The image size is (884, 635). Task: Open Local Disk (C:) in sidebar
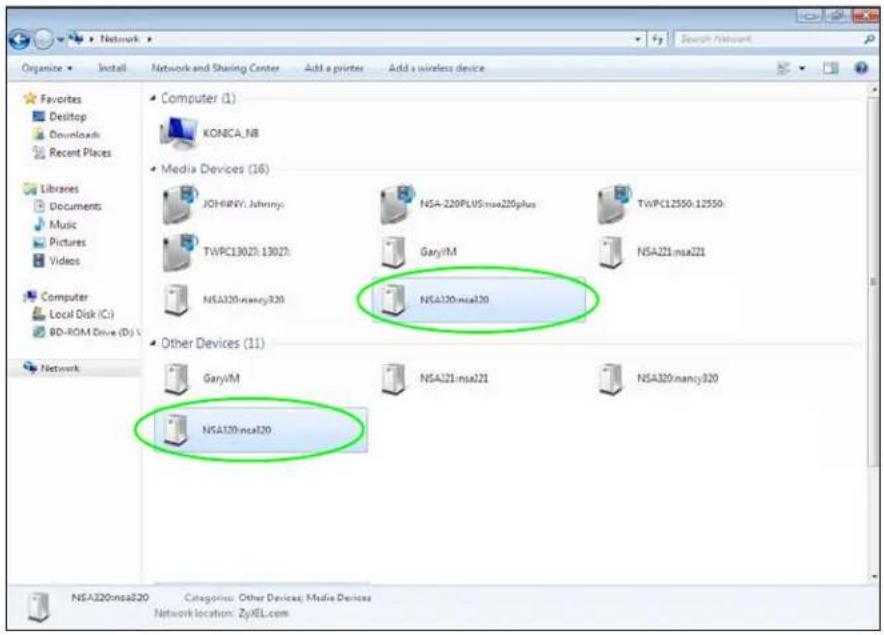(81, 314)
